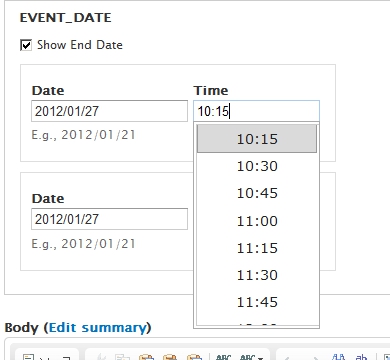Click the start Time input field
The image size is (390, 360).
coord(256,111)
